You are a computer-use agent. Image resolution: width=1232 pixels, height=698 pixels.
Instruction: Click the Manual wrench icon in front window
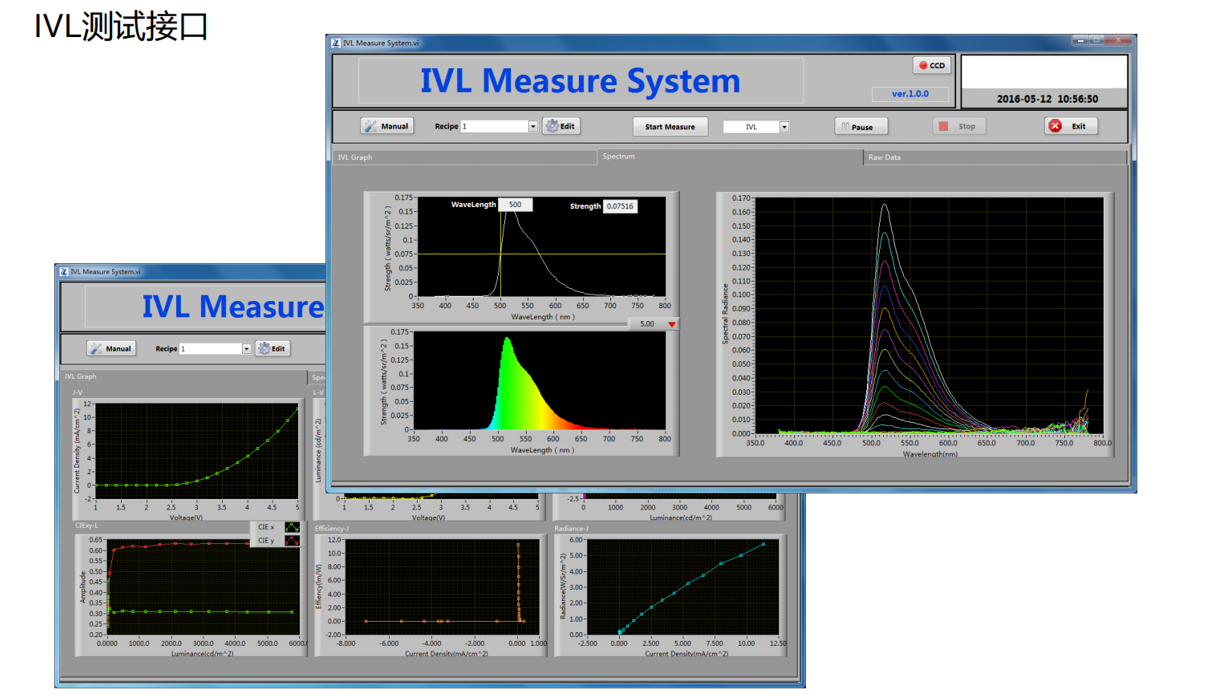point(371,127)
